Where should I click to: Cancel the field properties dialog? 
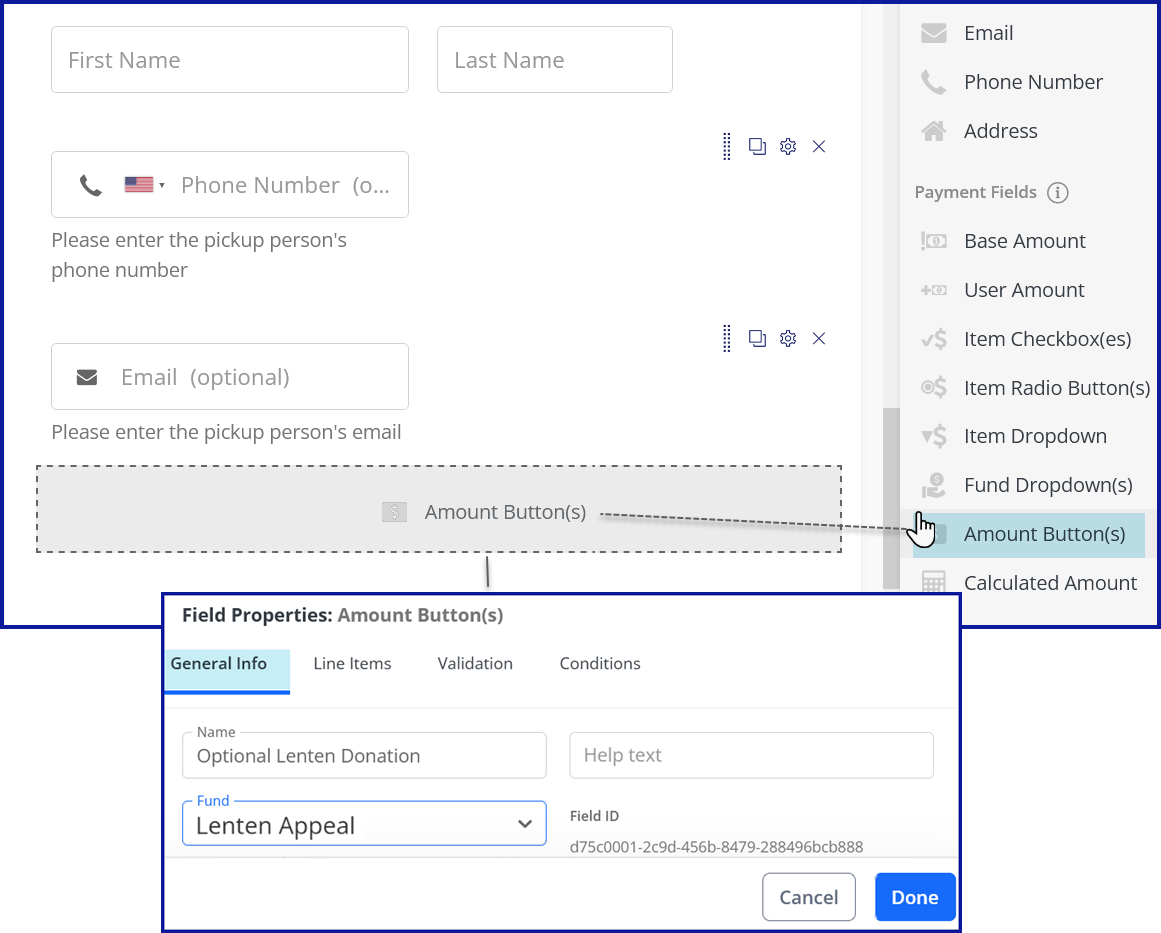[808, 897]
